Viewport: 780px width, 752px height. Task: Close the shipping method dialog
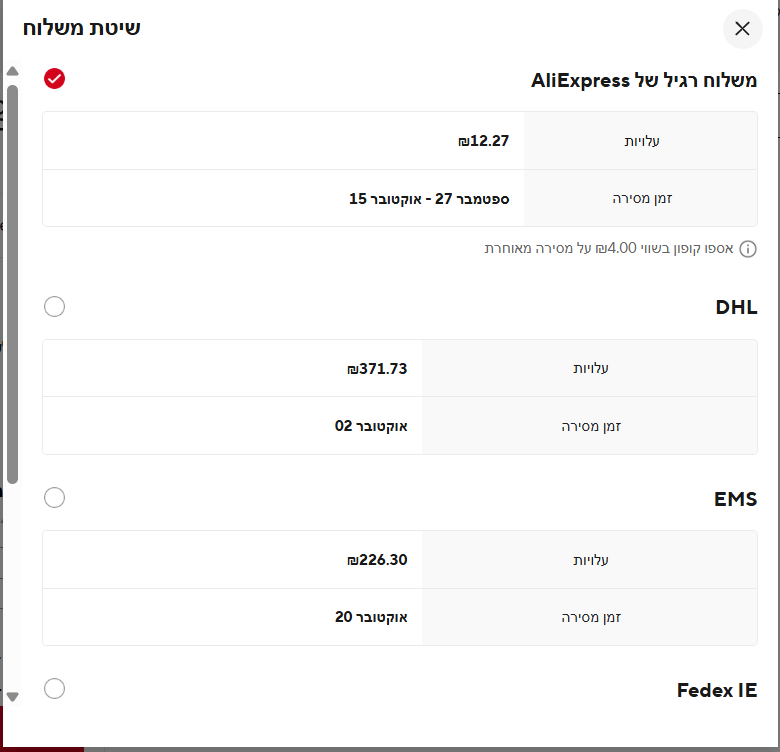[742, 29]
